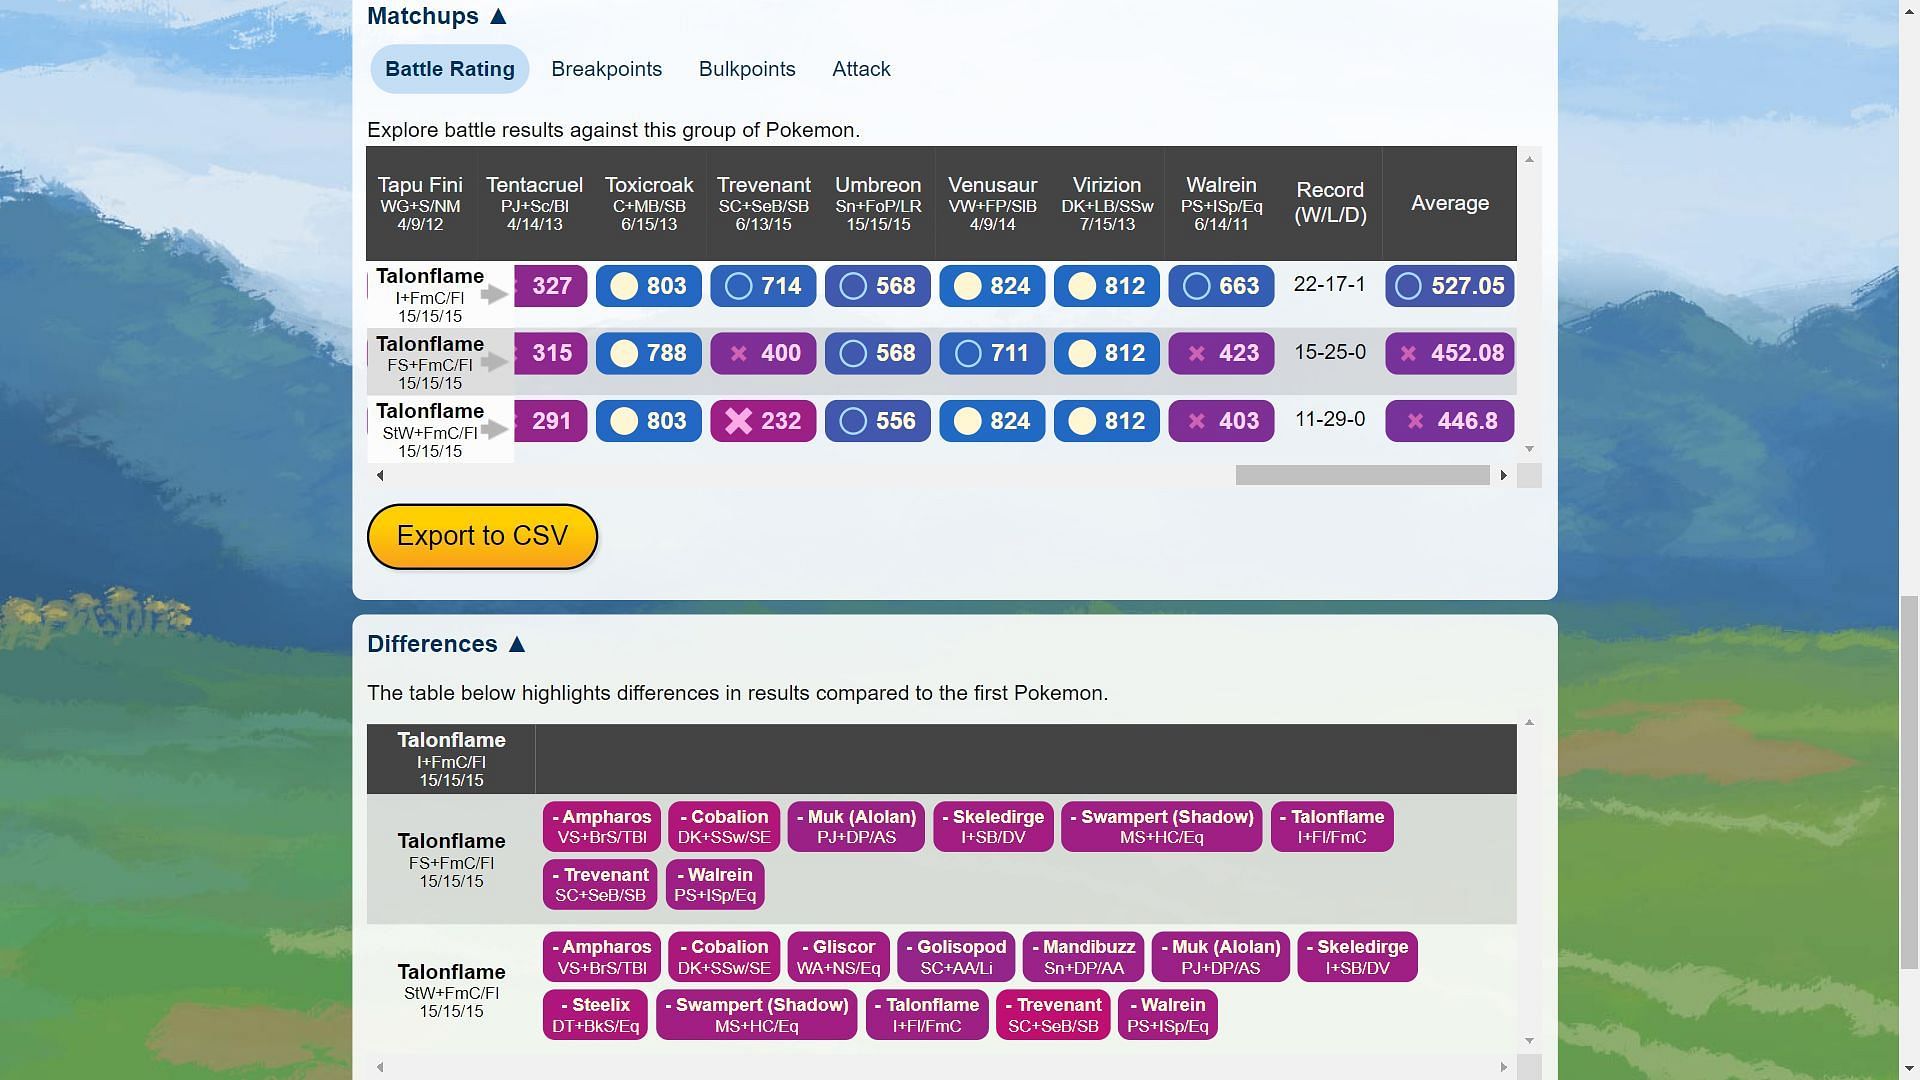Image resolution: width=1920 pixels, height=1080 pixels.
Task: Click matchups table scroll-down arrow
Action: point(1529,449)
